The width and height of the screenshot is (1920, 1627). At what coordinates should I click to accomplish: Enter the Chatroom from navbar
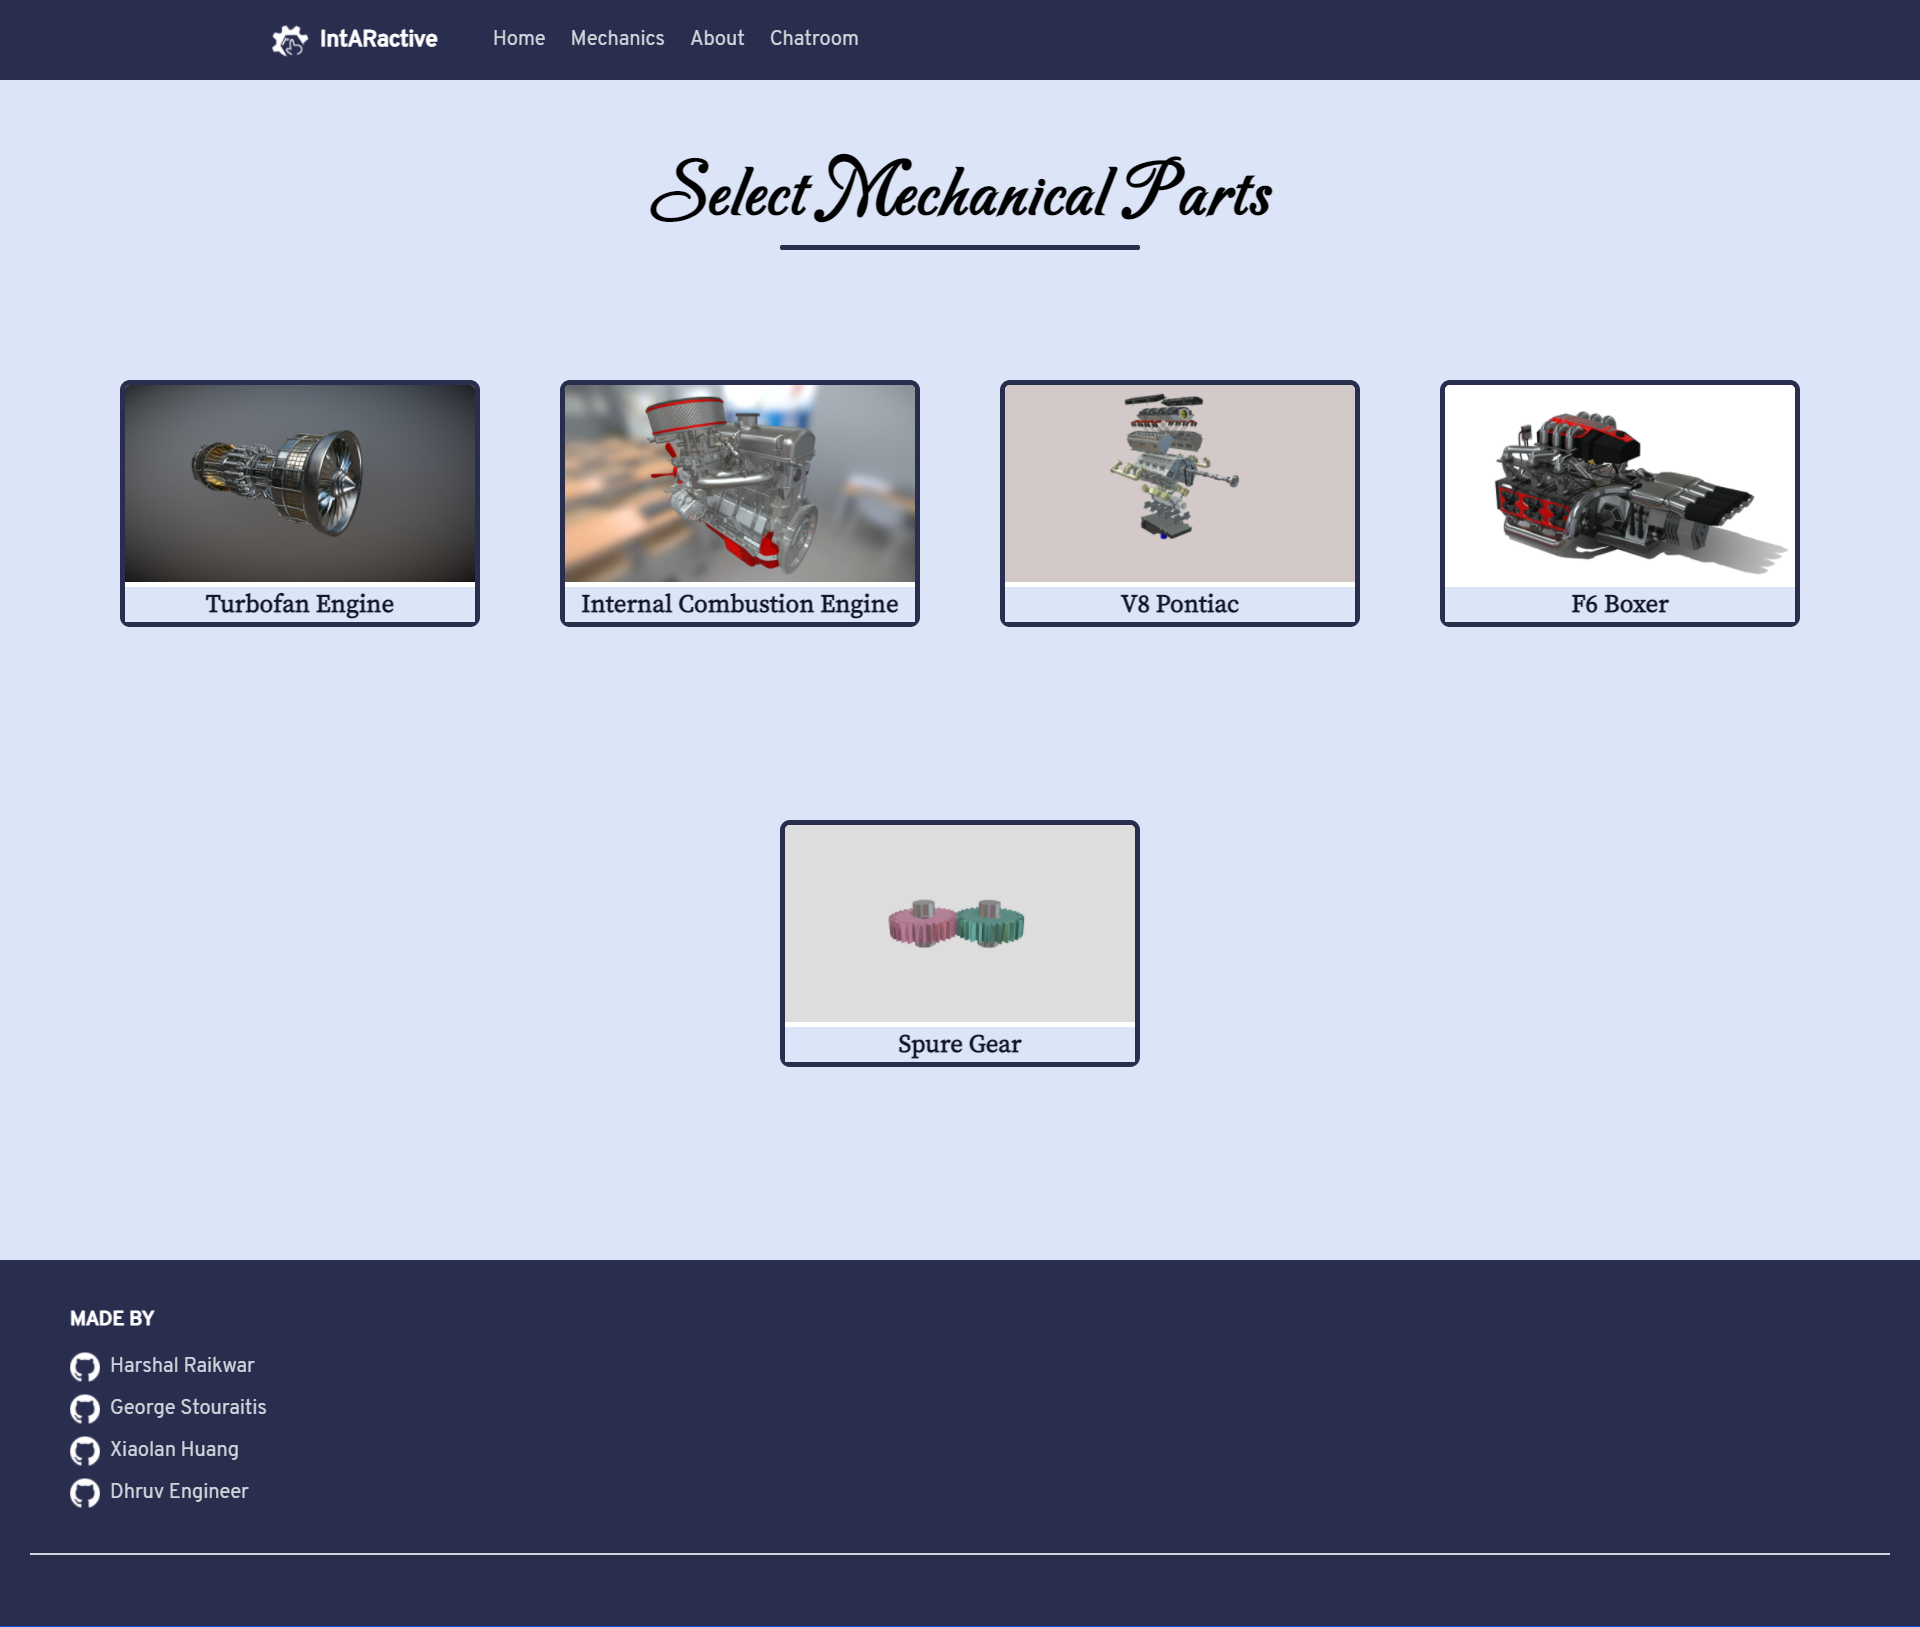pos(814,38)
